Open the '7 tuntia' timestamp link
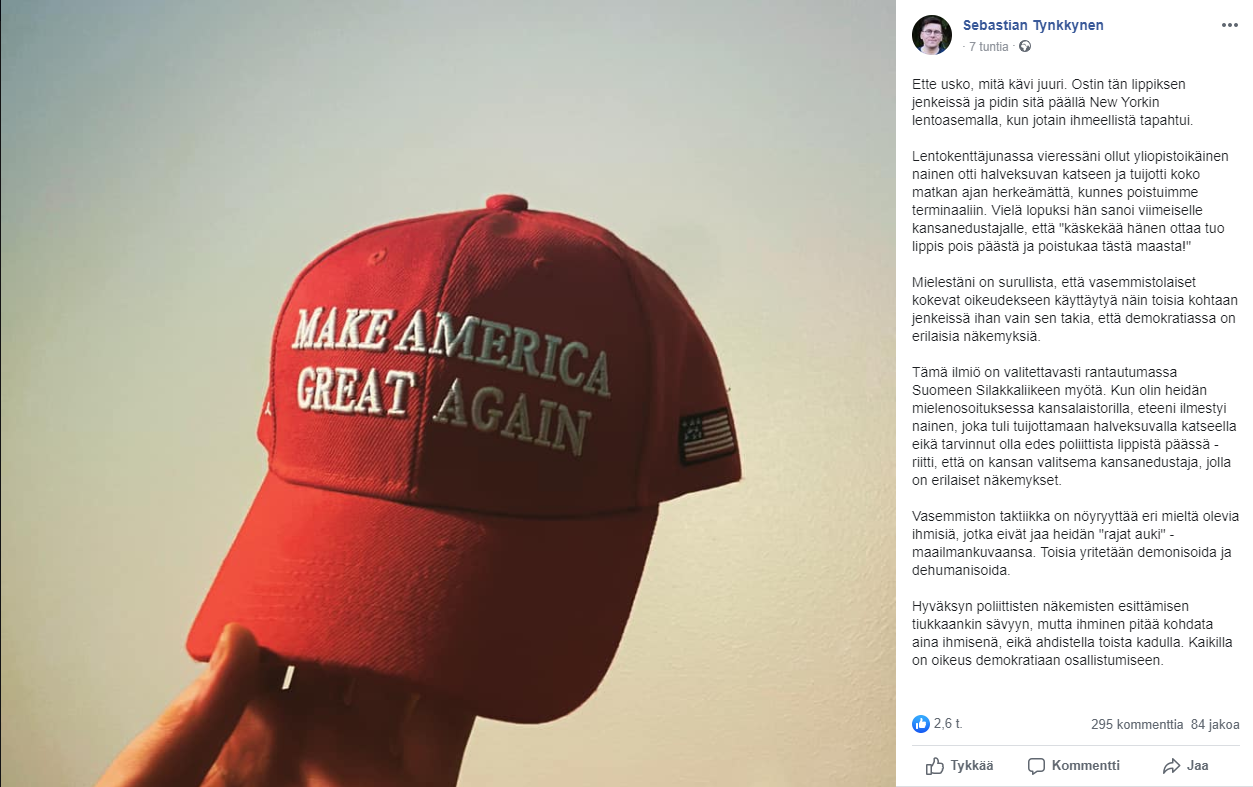Image resolution: width=1253 pixels, height=787 pixels. click(989, 47)
